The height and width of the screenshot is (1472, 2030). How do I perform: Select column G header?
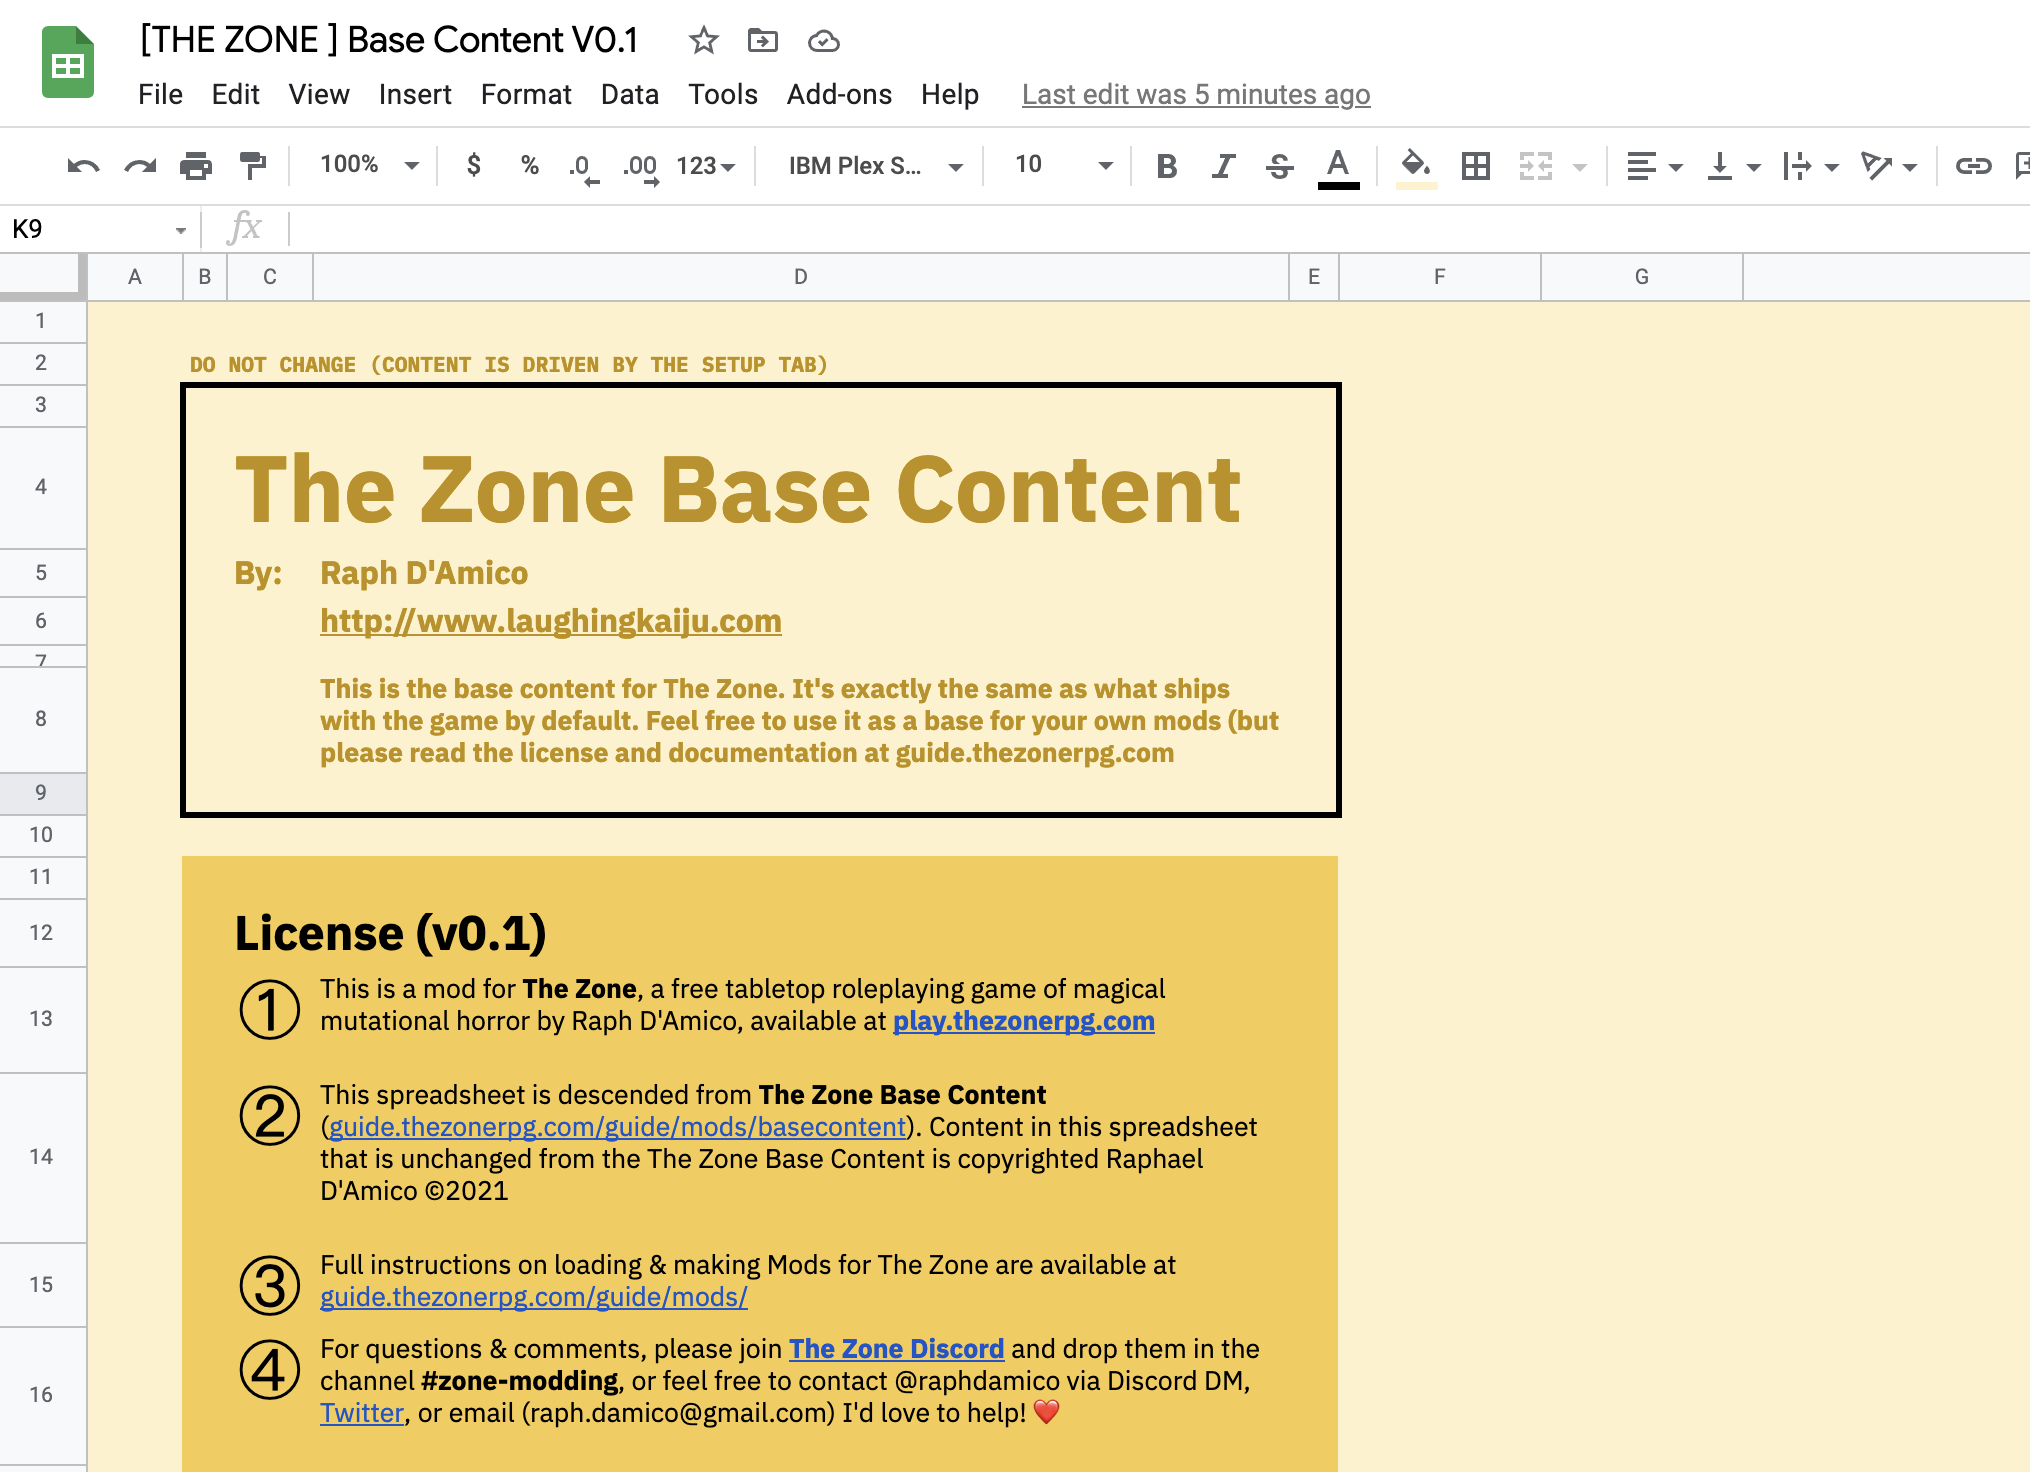(1642, 277)
